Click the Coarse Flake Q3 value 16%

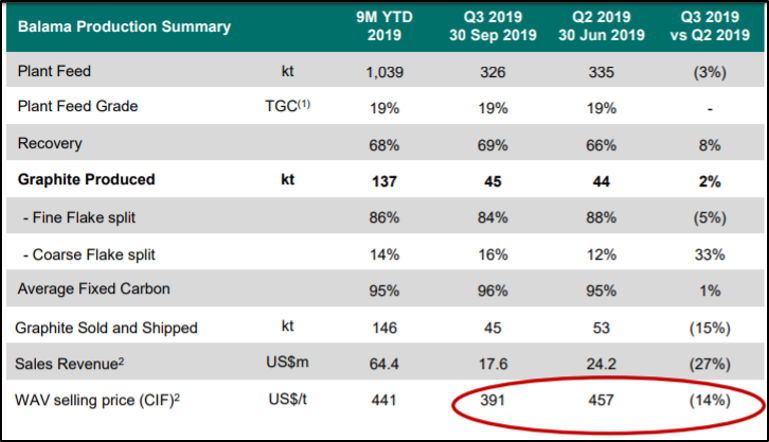493,255
